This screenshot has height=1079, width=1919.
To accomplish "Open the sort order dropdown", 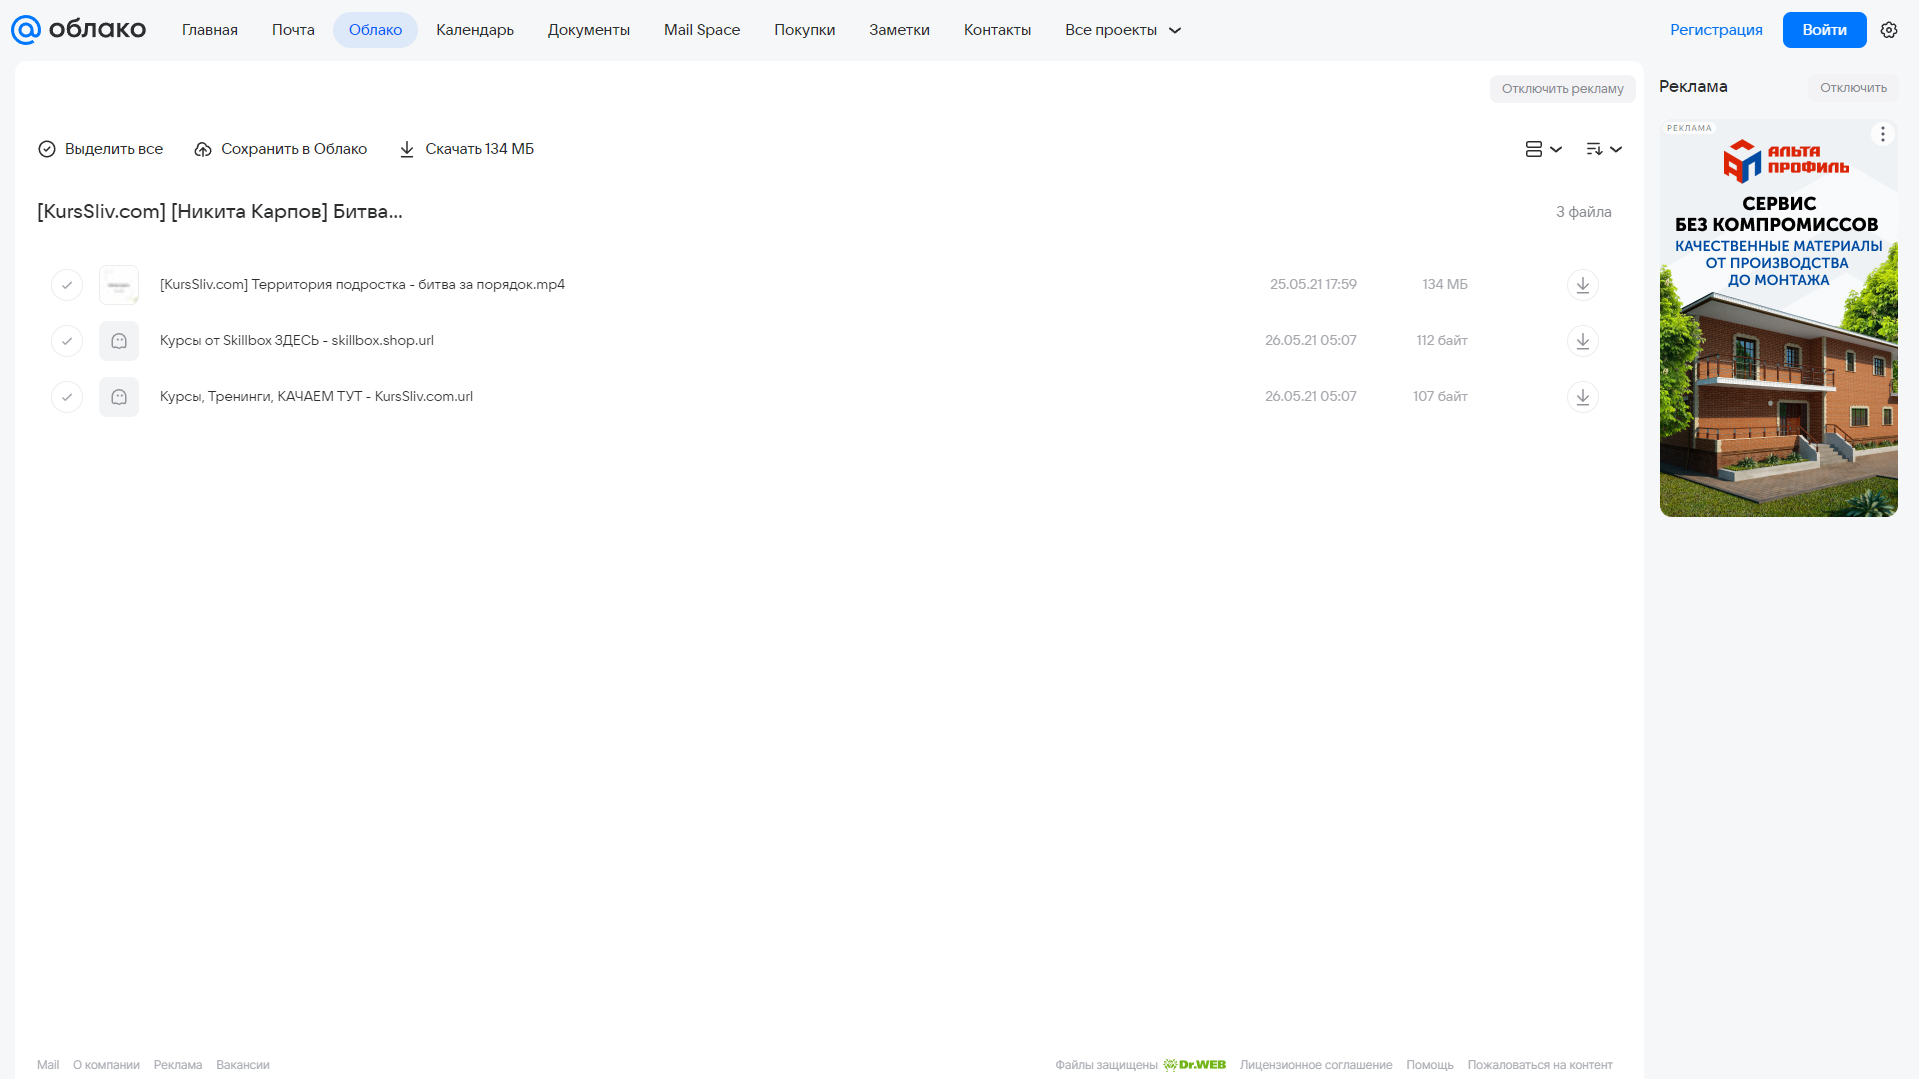I will pyautogui.click(x=1604, y=149).
